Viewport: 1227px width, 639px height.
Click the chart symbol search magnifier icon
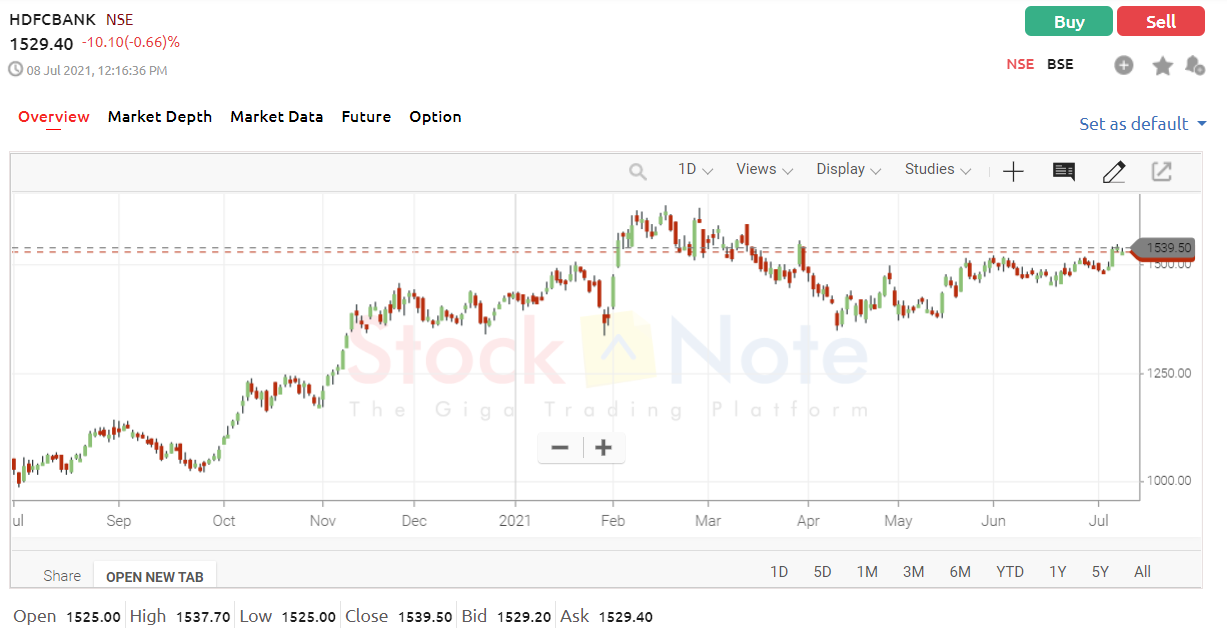tap(638, 172)
